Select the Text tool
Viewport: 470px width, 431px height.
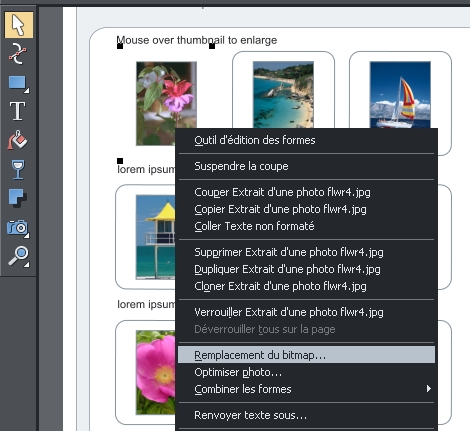(x=17, y=111)
